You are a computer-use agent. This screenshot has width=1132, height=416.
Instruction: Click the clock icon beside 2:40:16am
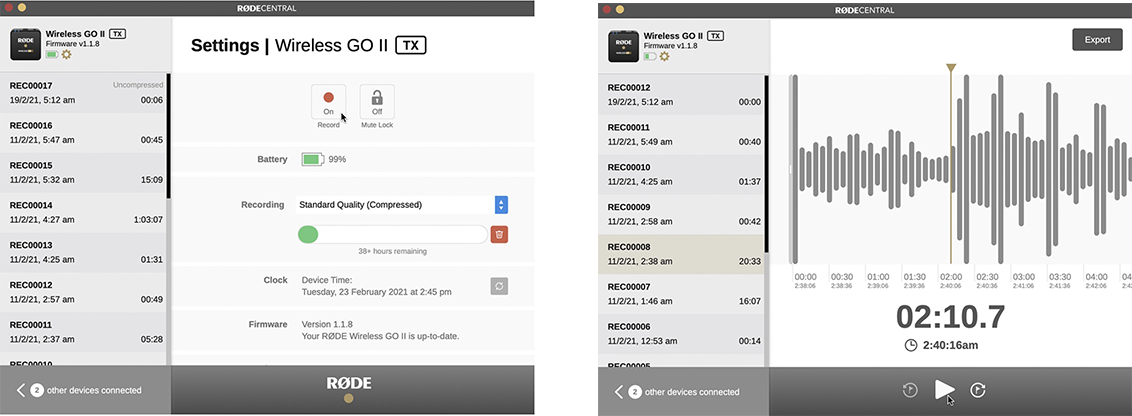click(910, 345)
